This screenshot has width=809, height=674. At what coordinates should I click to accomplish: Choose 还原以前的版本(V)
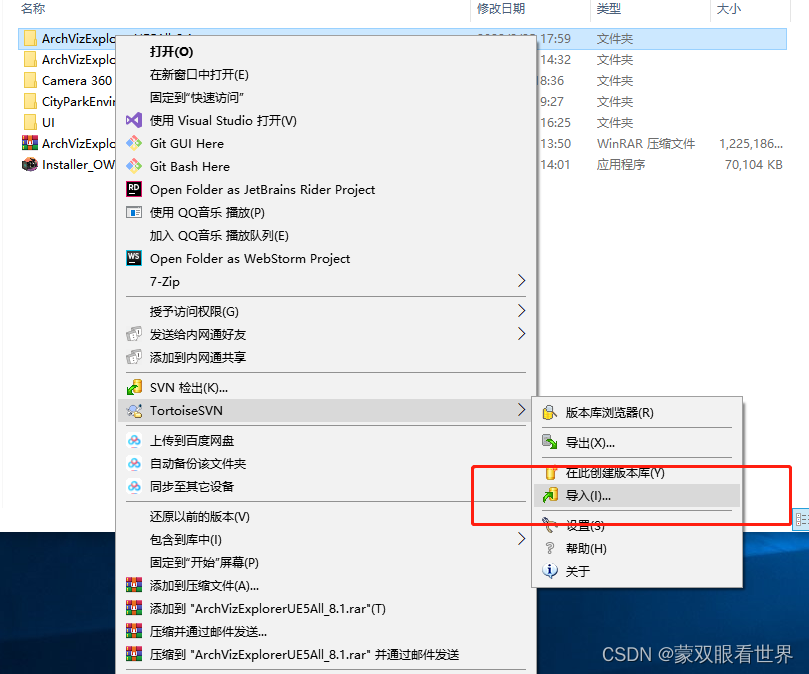click(200, 517)
